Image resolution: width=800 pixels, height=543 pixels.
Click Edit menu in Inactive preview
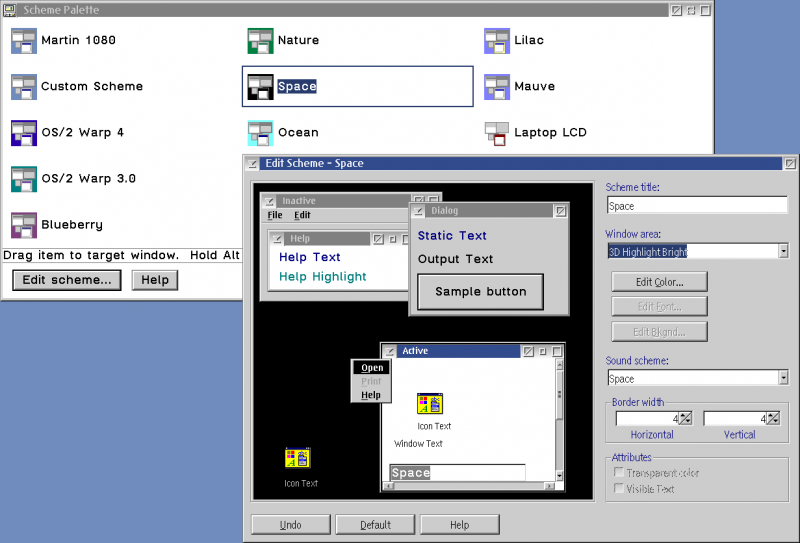tap(302, 215)
